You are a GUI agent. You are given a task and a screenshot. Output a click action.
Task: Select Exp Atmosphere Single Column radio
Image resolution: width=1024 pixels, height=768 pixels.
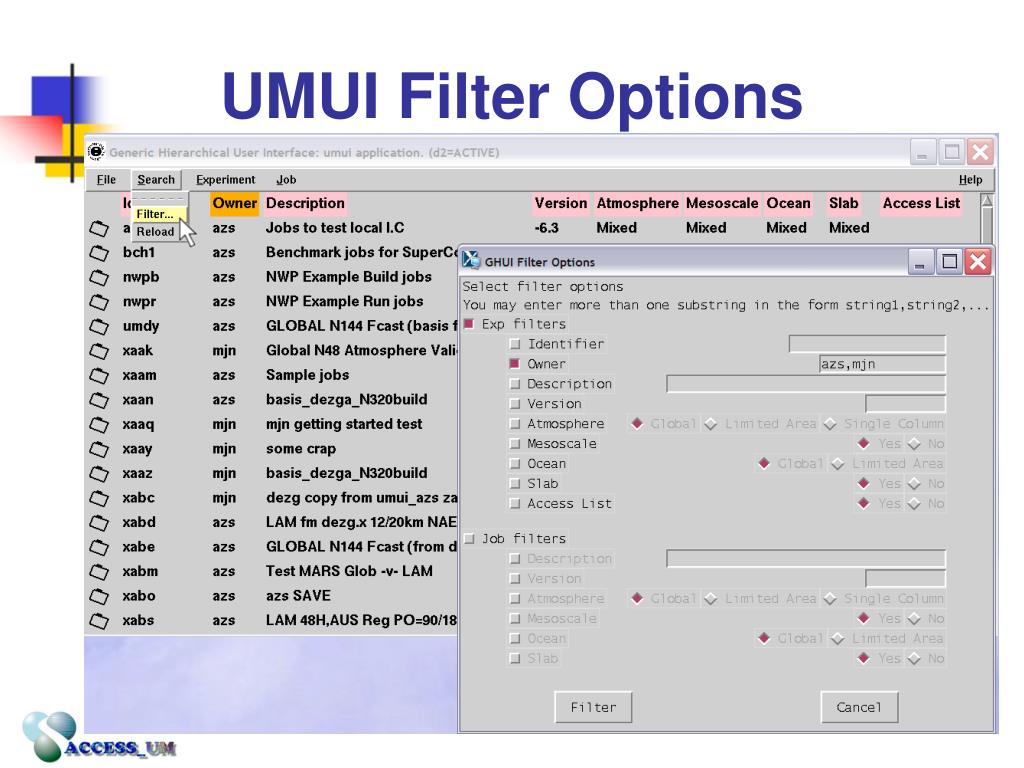pyautogui.click(x=830, y=424)
